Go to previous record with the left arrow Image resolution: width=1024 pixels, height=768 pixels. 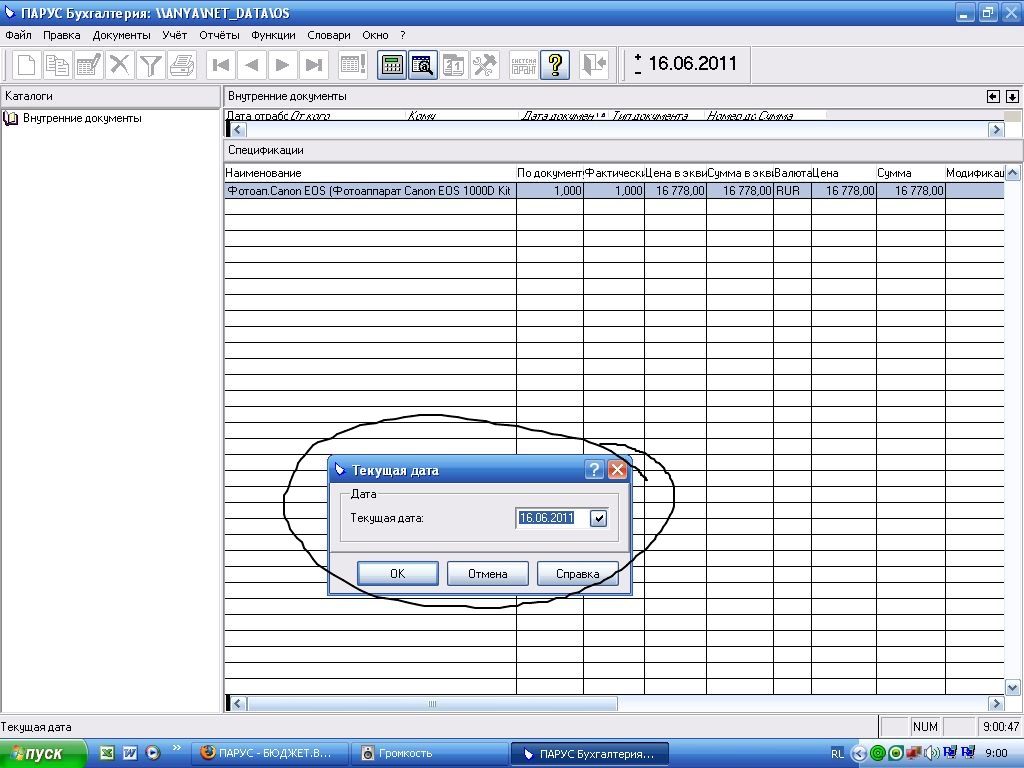coord(252,65)
